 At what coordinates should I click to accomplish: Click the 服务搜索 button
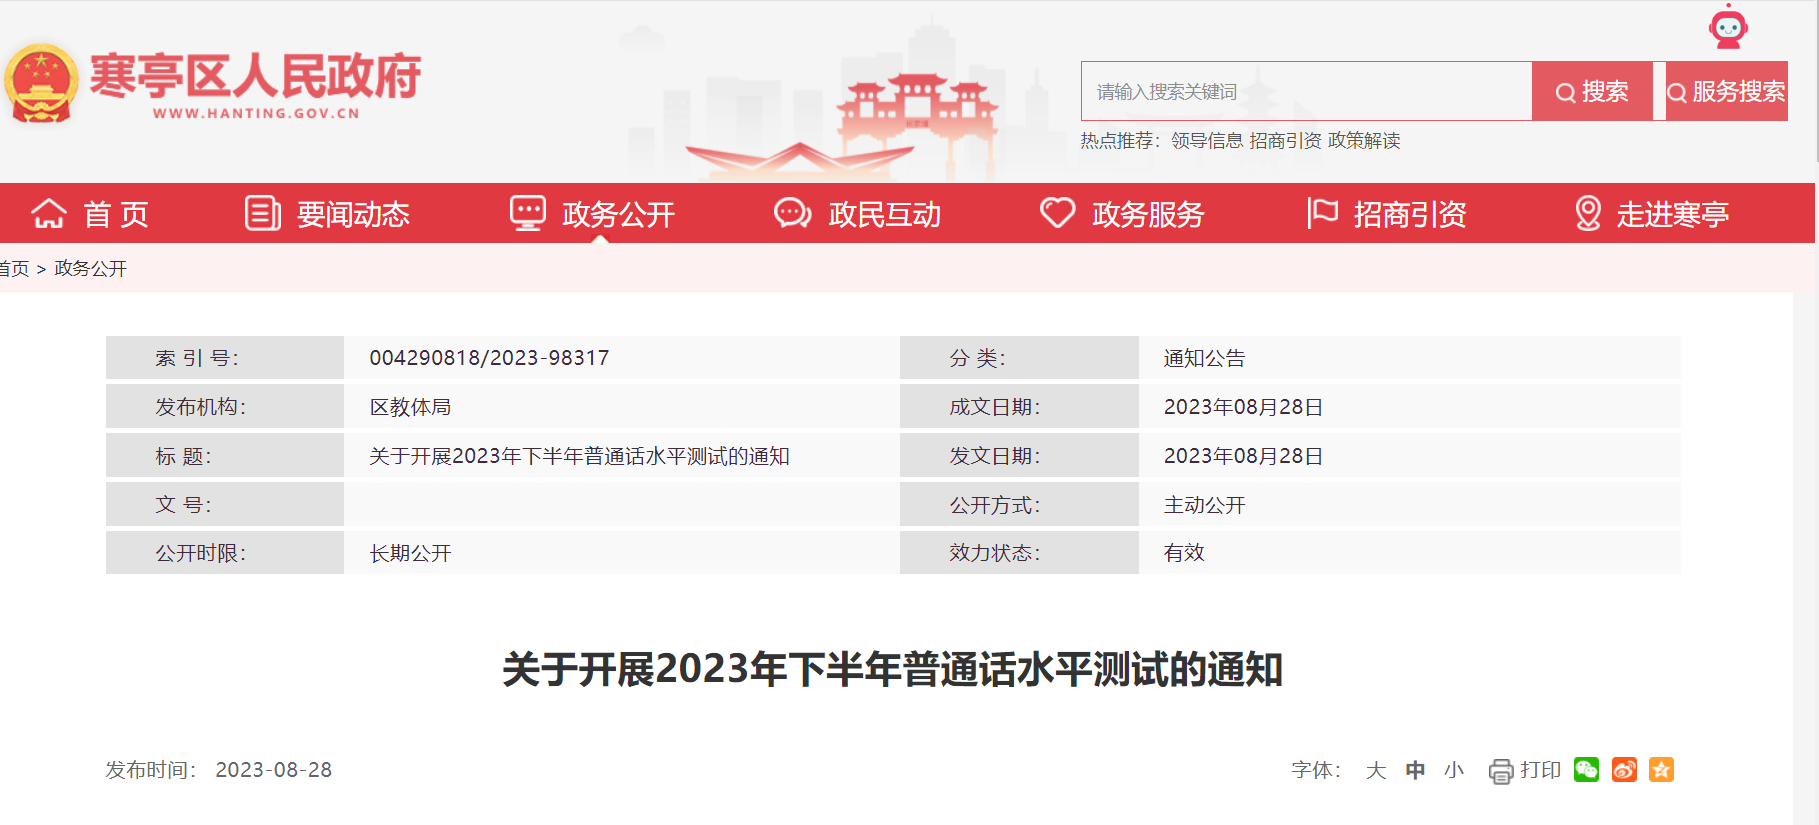tap(1726, 91)
